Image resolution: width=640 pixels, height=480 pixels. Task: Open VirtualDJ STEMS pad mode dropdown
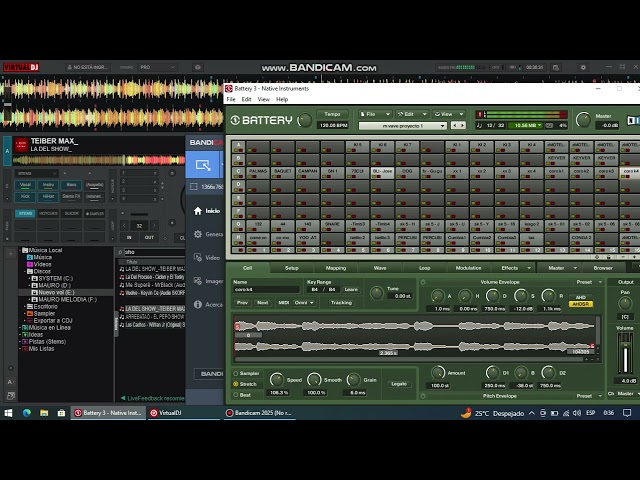pos(37,173)
